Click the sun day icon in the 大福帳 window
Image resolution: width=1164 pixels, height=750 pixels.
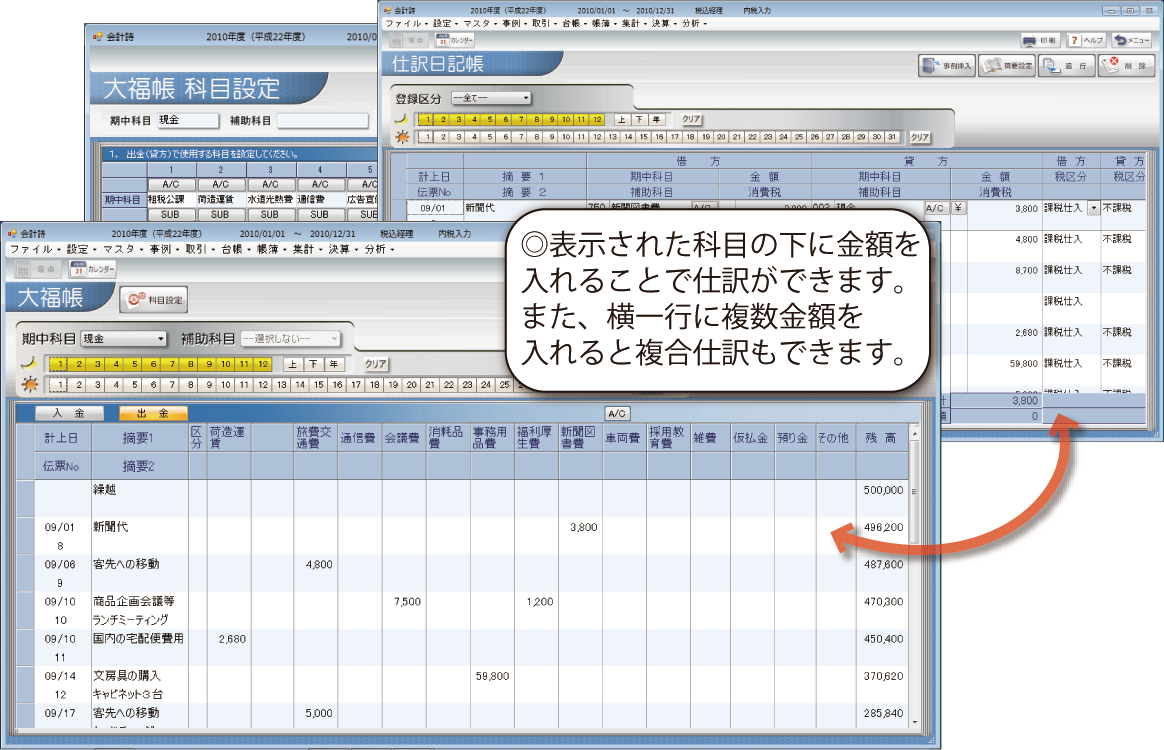[30, 384]
